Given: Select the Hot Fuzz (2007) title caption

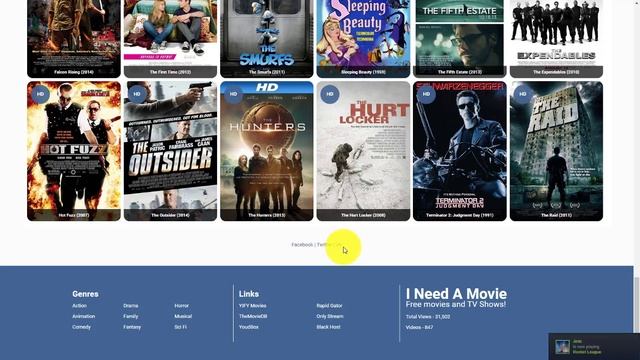Looking at the screenshot, I should click(x=74, y=215).
